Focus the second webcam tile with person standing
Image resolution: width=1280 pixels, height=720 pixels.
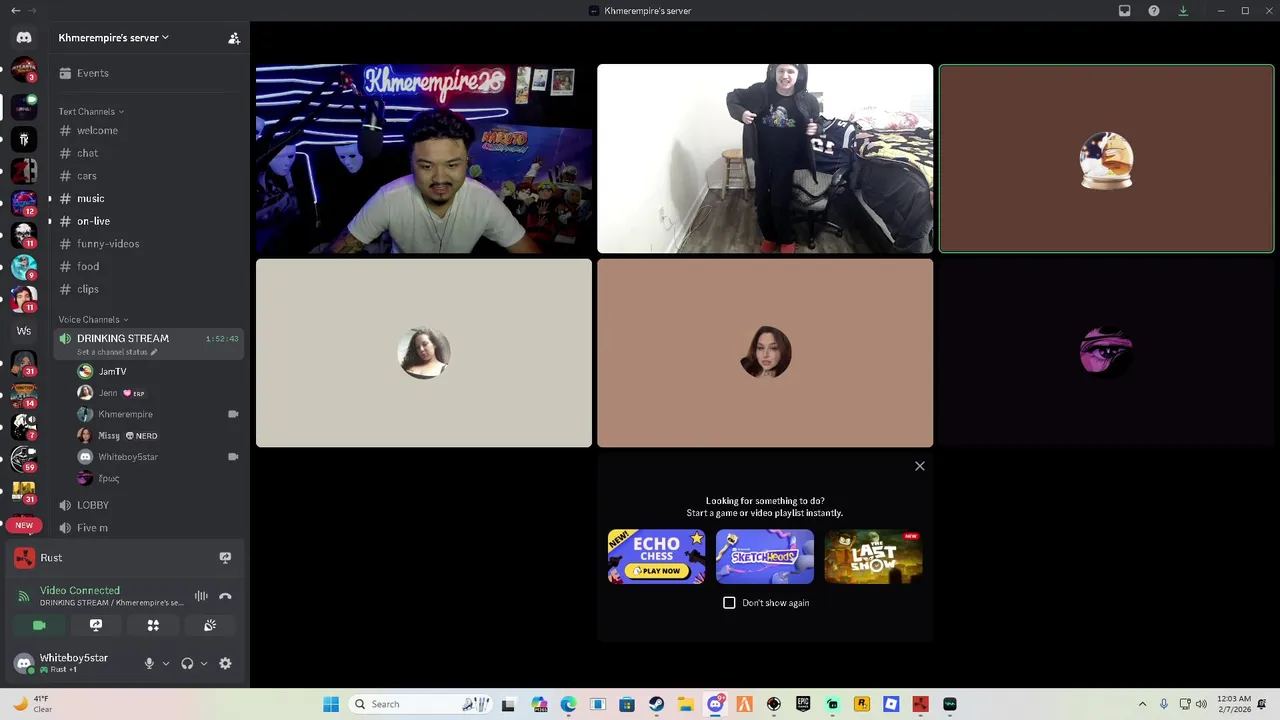tap(765, 159)
